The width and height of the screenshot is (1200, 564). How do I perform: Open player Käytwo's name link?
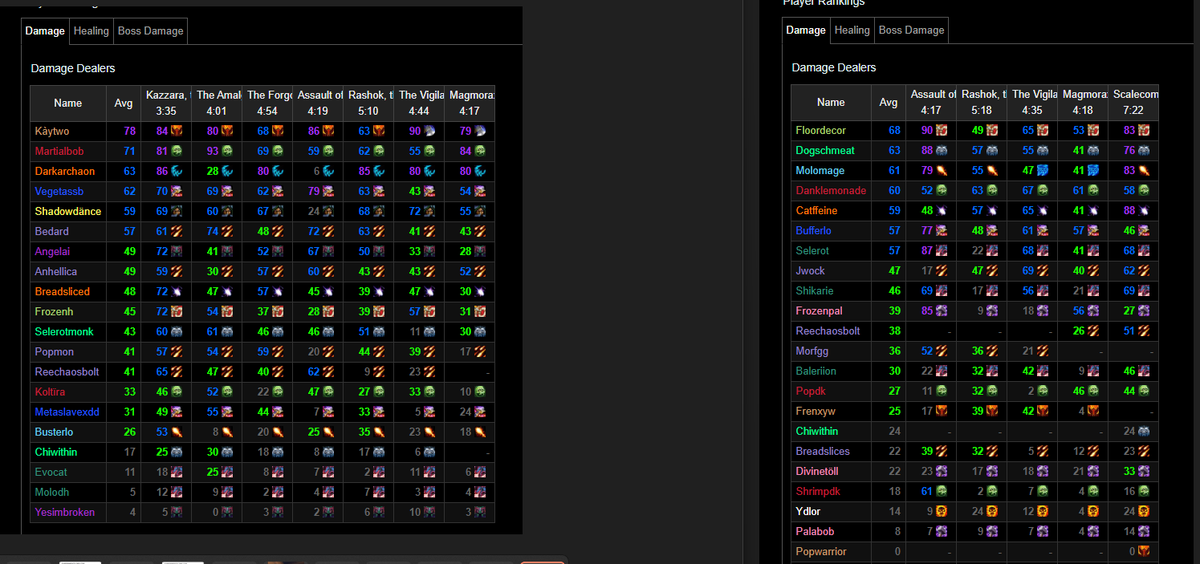(50, 131)
